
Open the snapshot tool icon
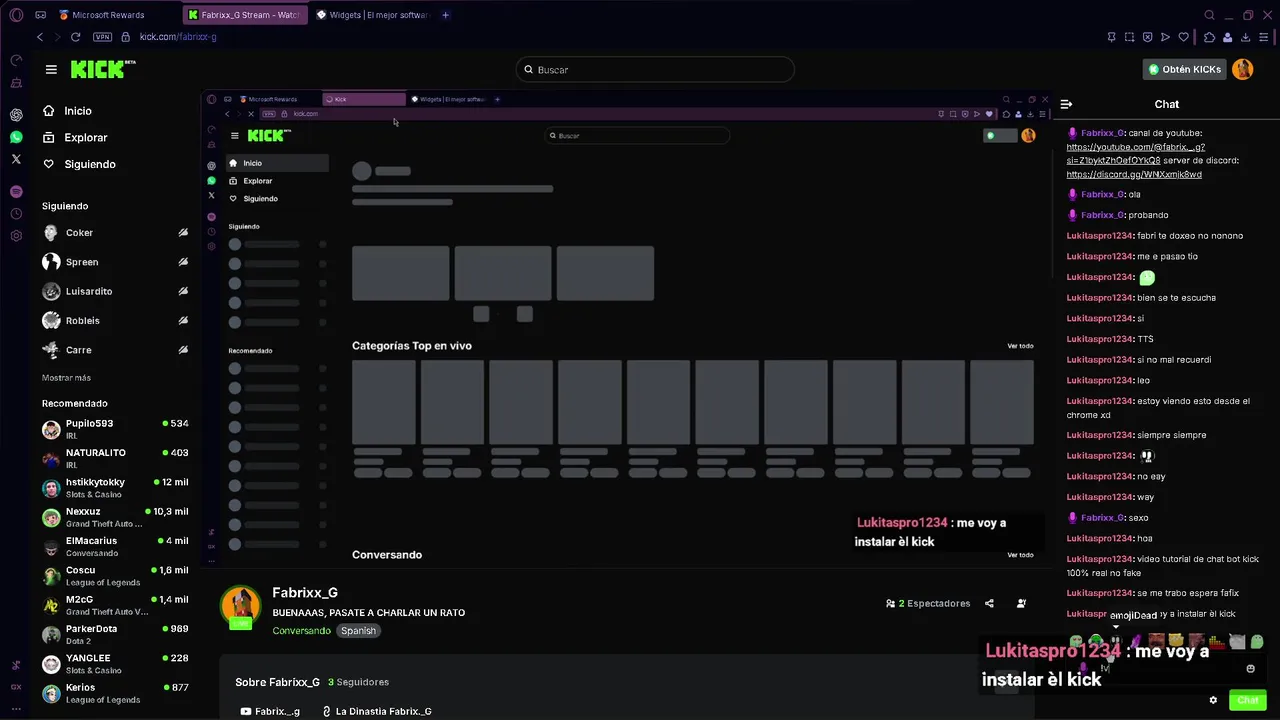(x=1129, y=37)
